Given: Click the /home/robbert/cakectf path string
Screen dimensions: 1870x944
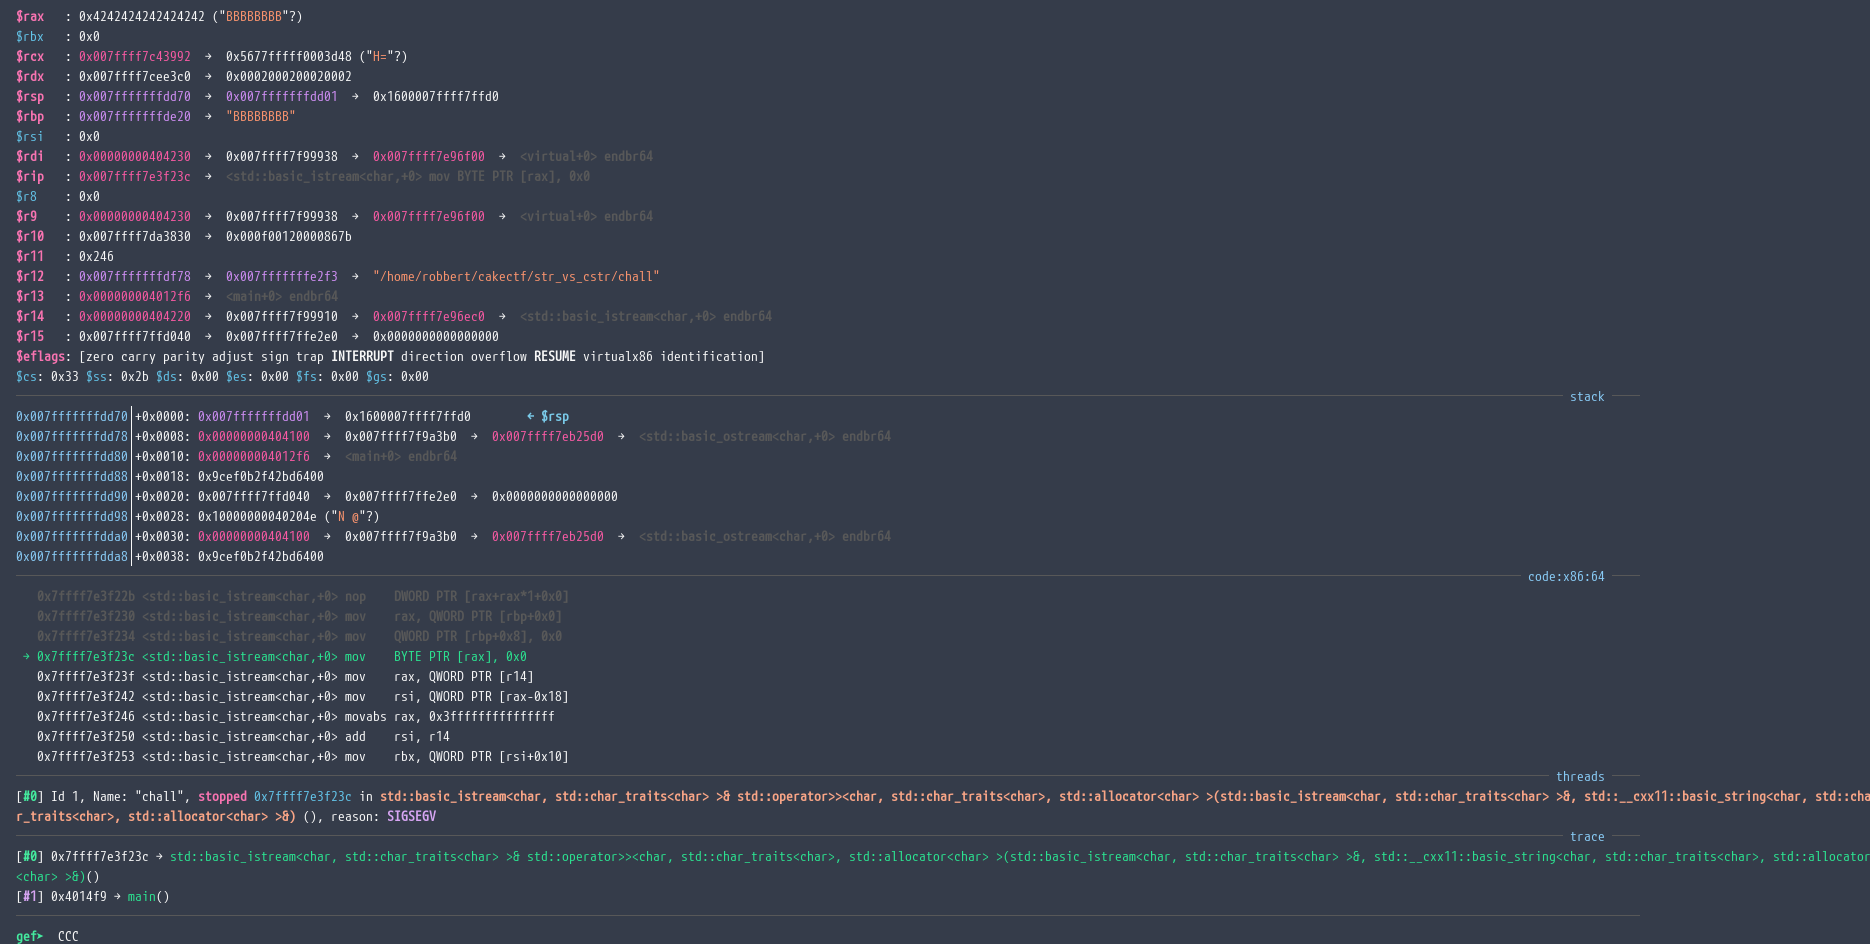Looking at the screenshot, I should (515, 276).
